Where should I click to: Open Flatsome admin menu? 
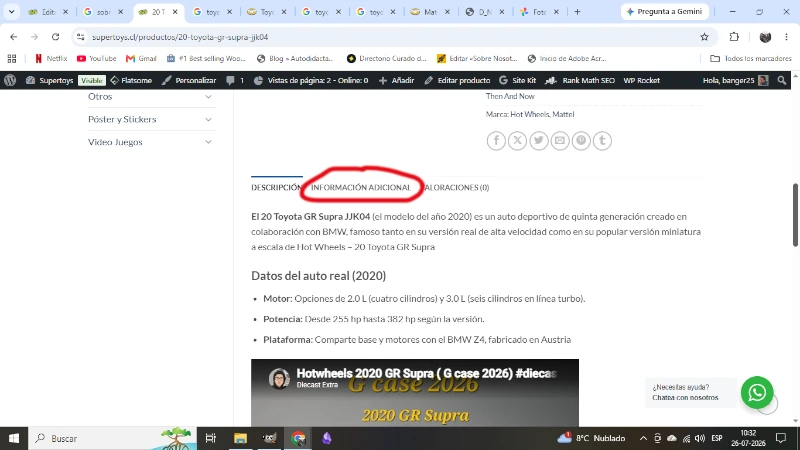pos(131,80)
